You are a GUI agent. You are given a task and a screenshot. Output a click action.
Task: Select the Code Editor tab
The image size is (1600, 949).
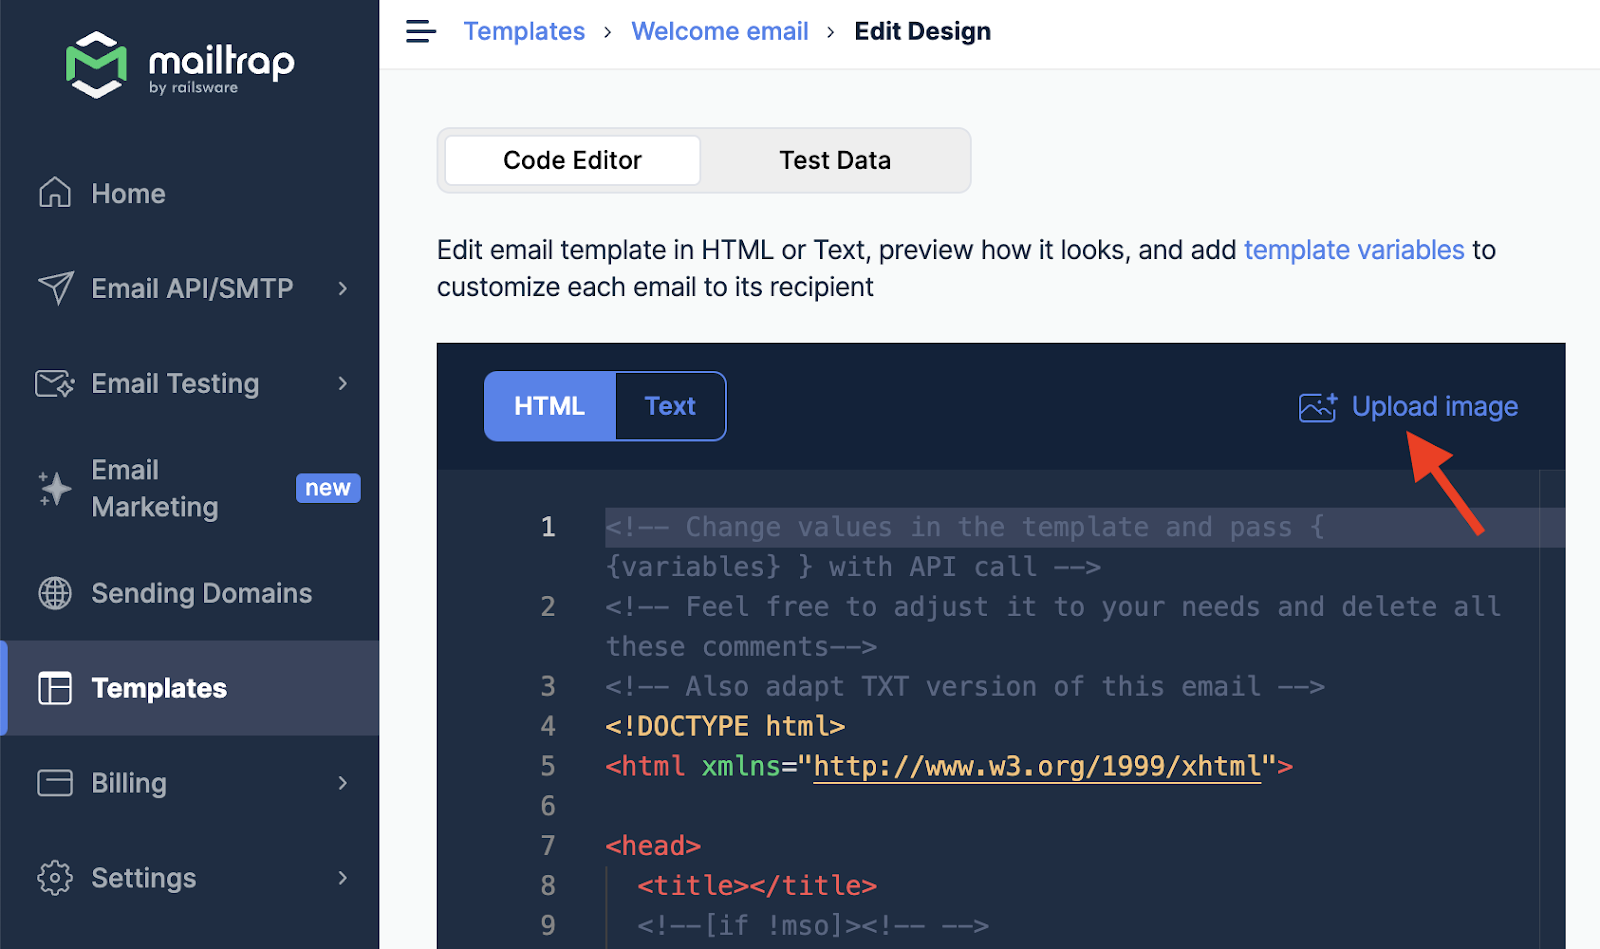(x=571, y=160)
